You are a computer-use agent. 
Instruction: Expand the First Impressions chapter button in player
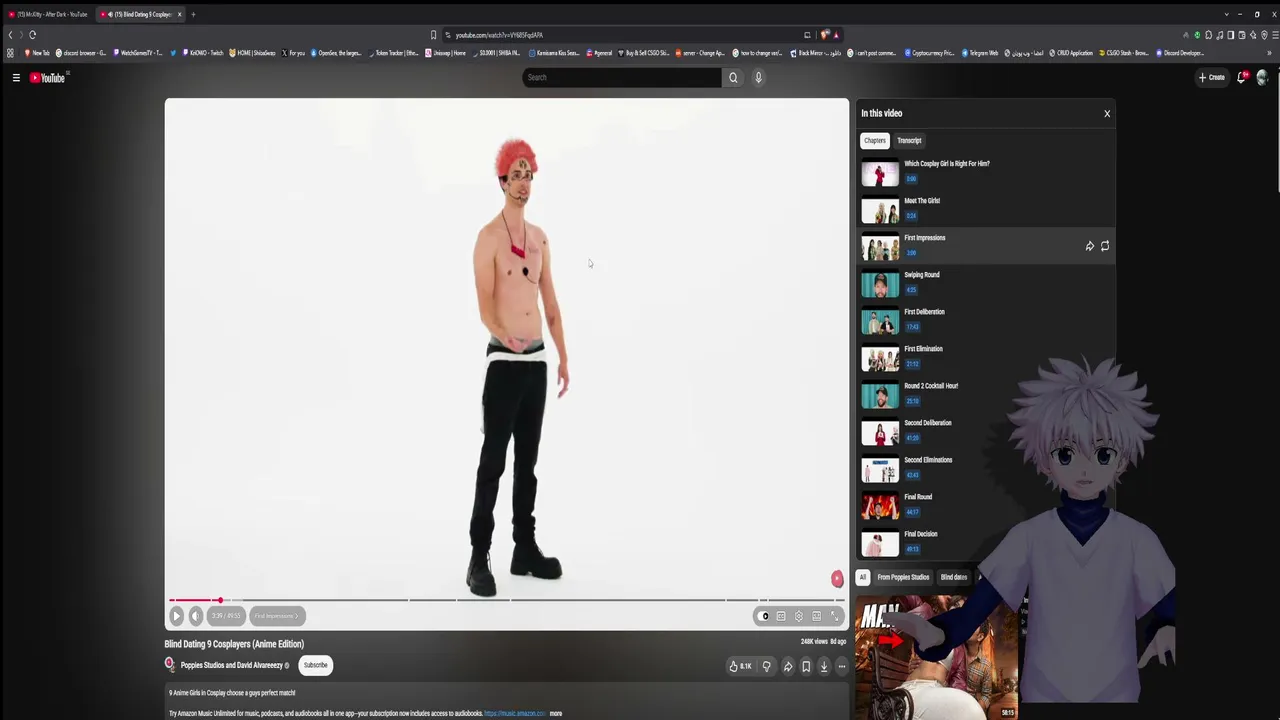276,616
